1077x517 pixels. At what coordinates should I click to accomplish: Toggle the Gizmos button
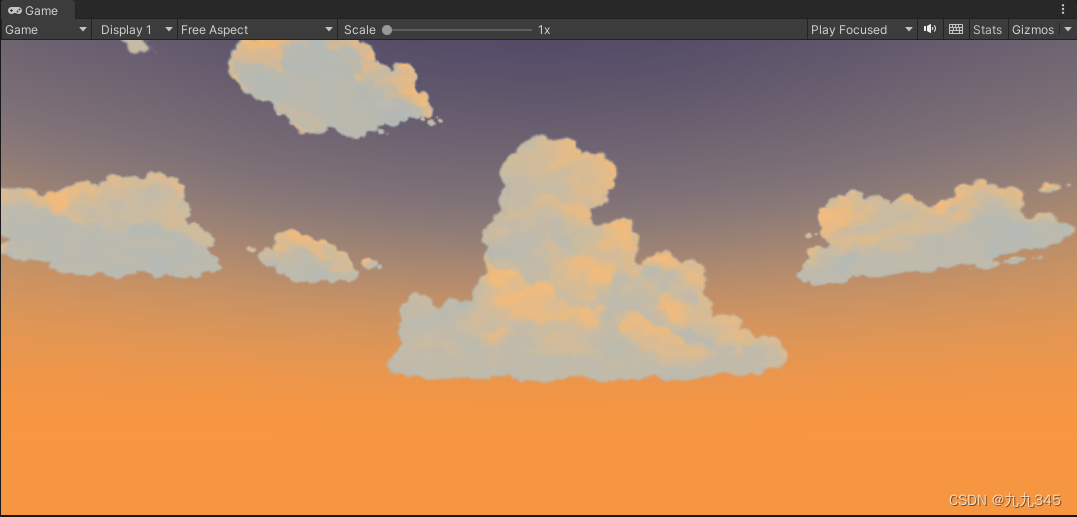1033,30
